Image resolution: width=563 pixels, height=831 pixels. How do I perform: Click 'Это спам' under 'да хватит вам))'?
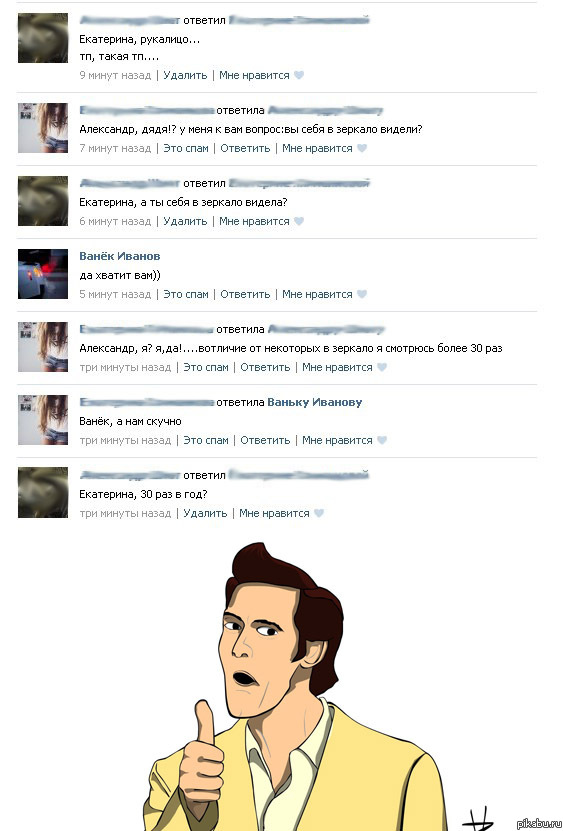pos(186,294)
